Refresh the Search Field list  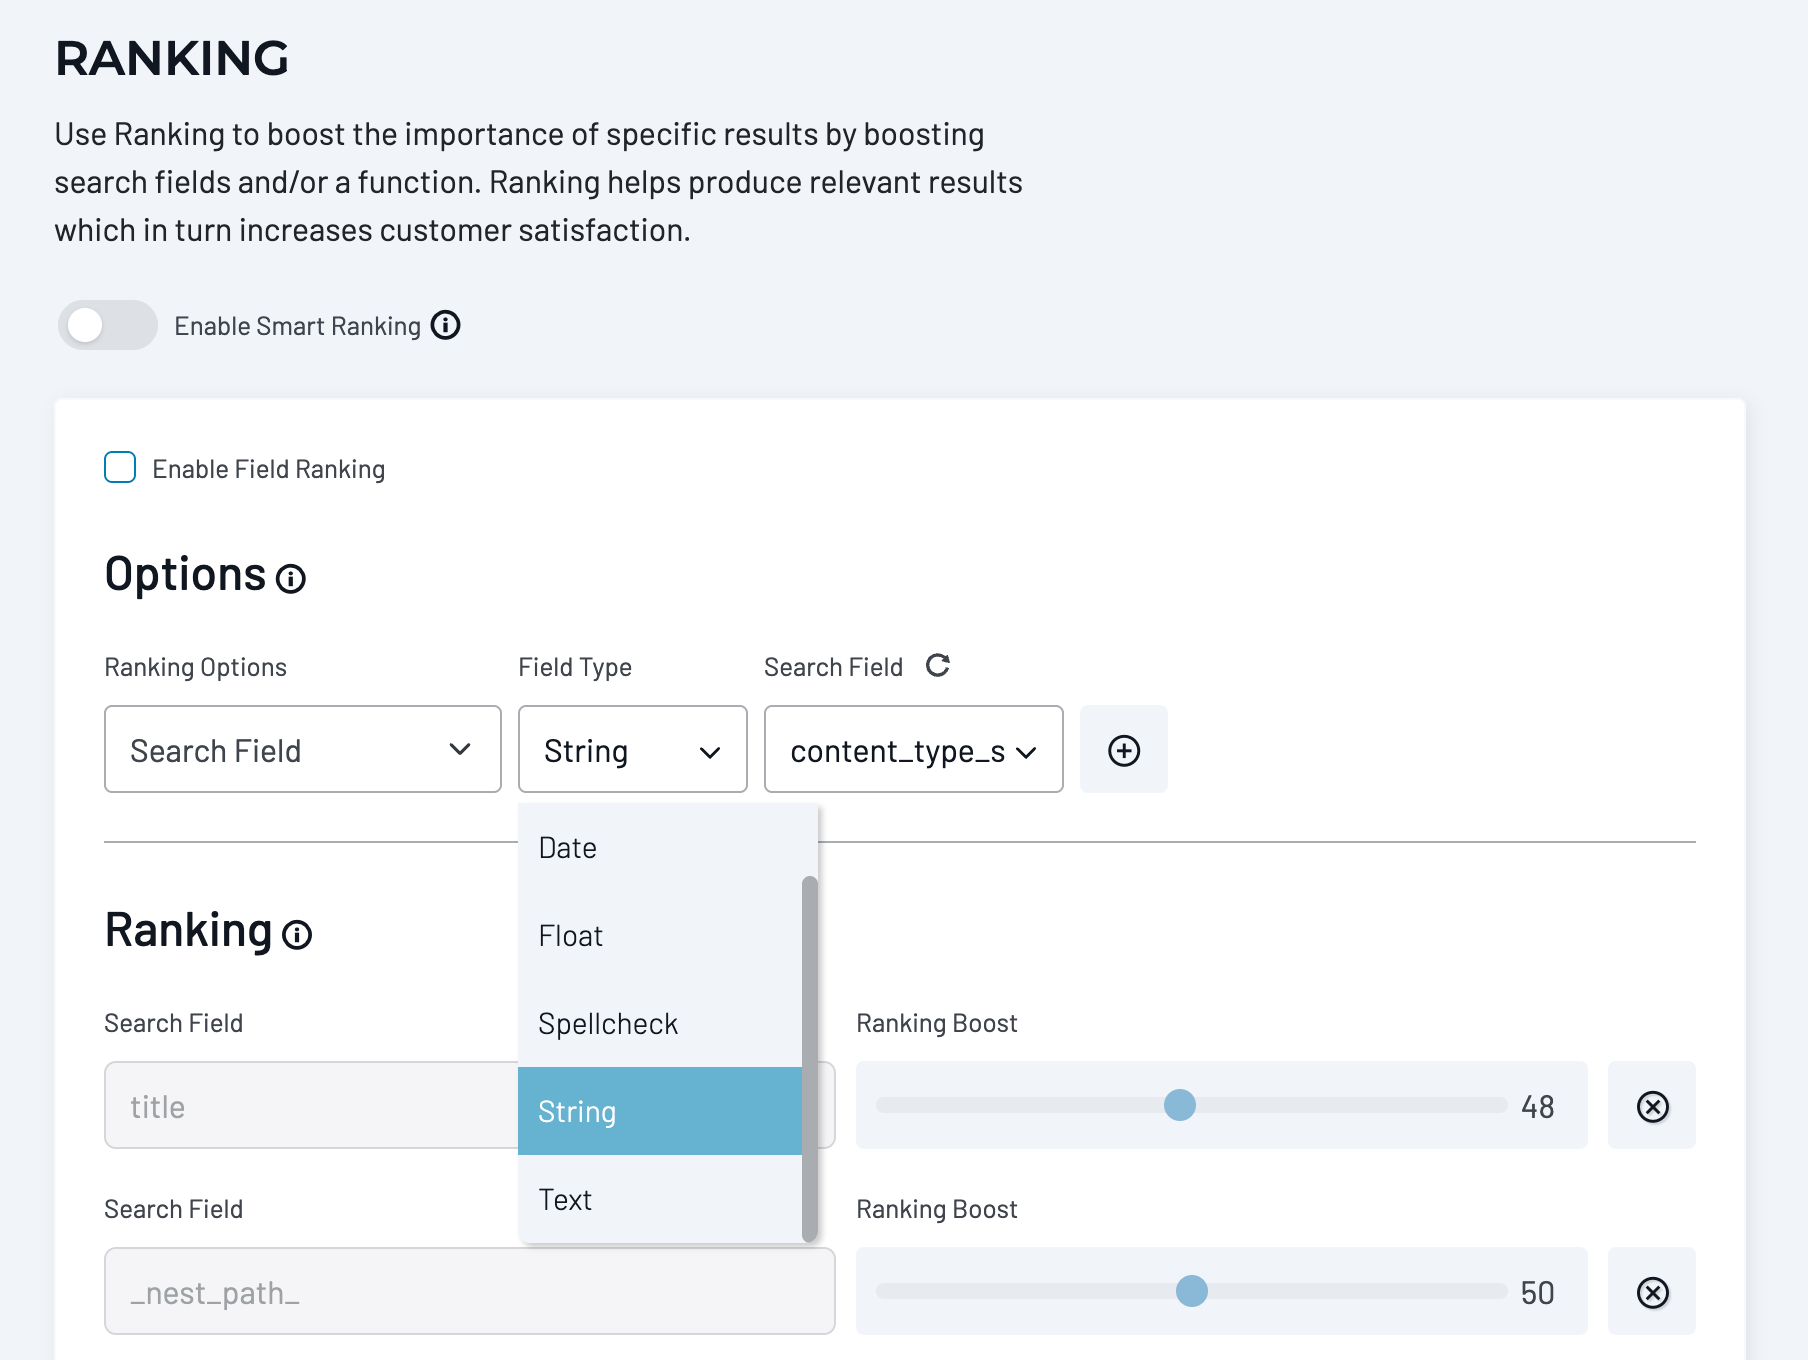coord(937,665)
